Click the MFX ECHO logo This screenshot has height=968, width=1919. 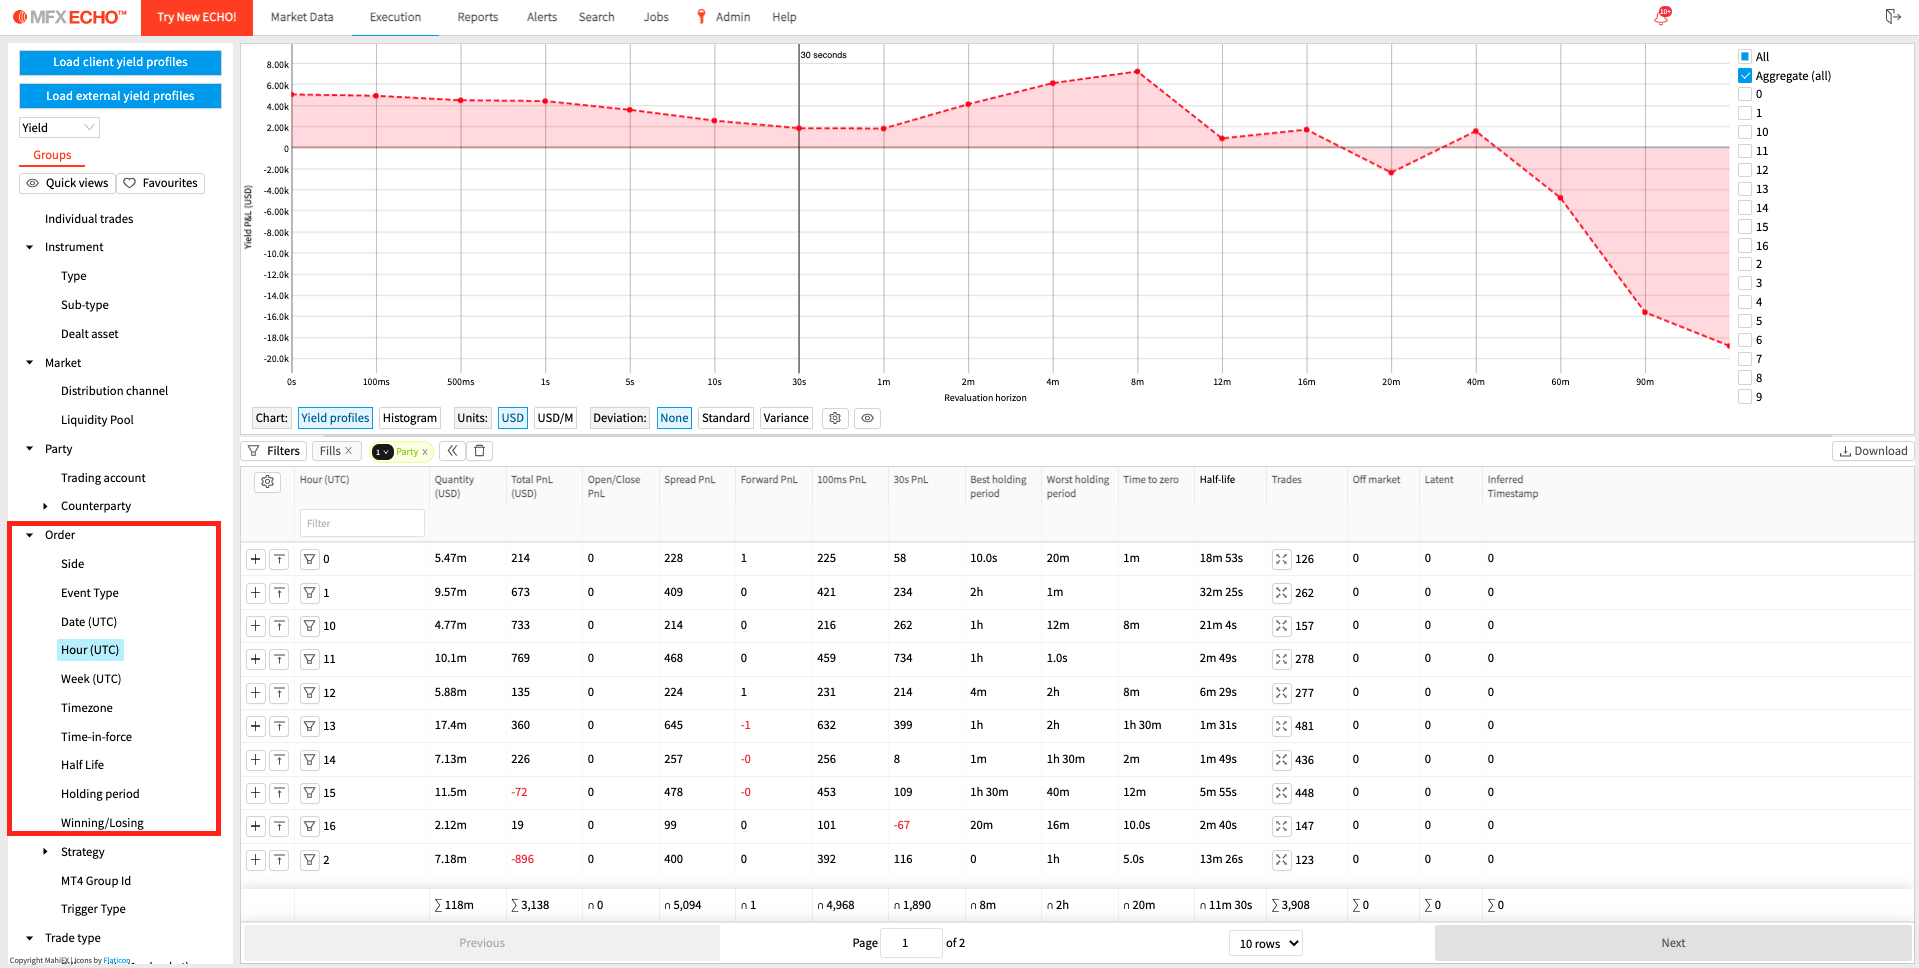click(70, 17)
